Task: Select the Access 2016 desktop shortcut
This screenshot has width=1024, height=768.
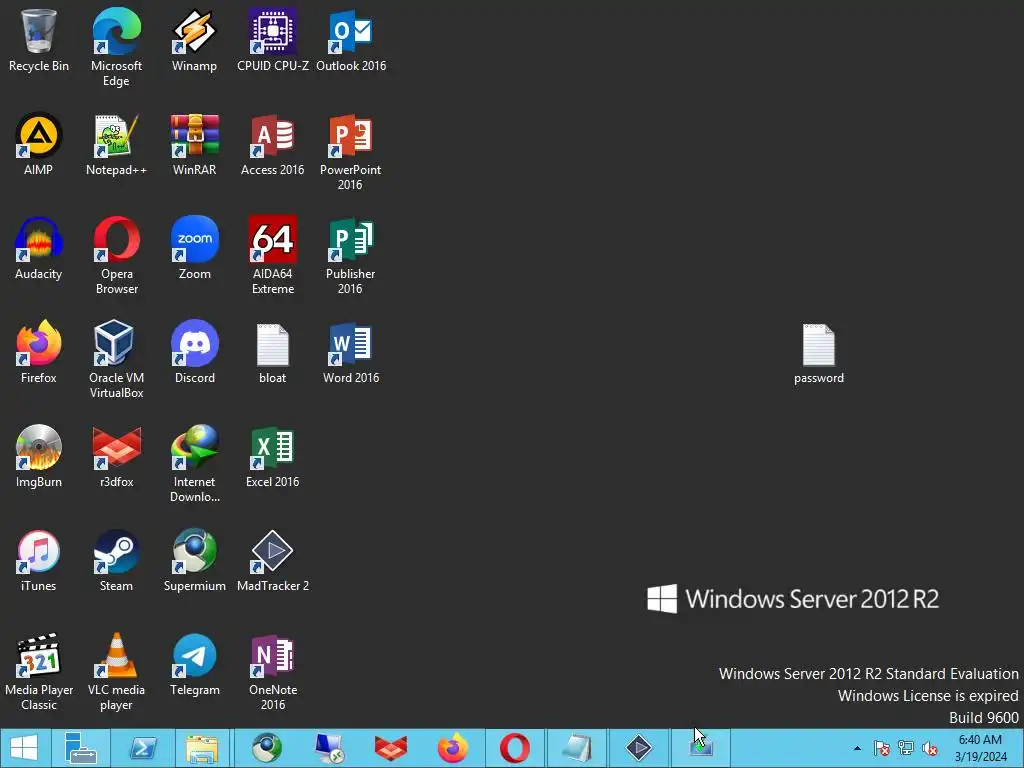Action: click(273, 144)
